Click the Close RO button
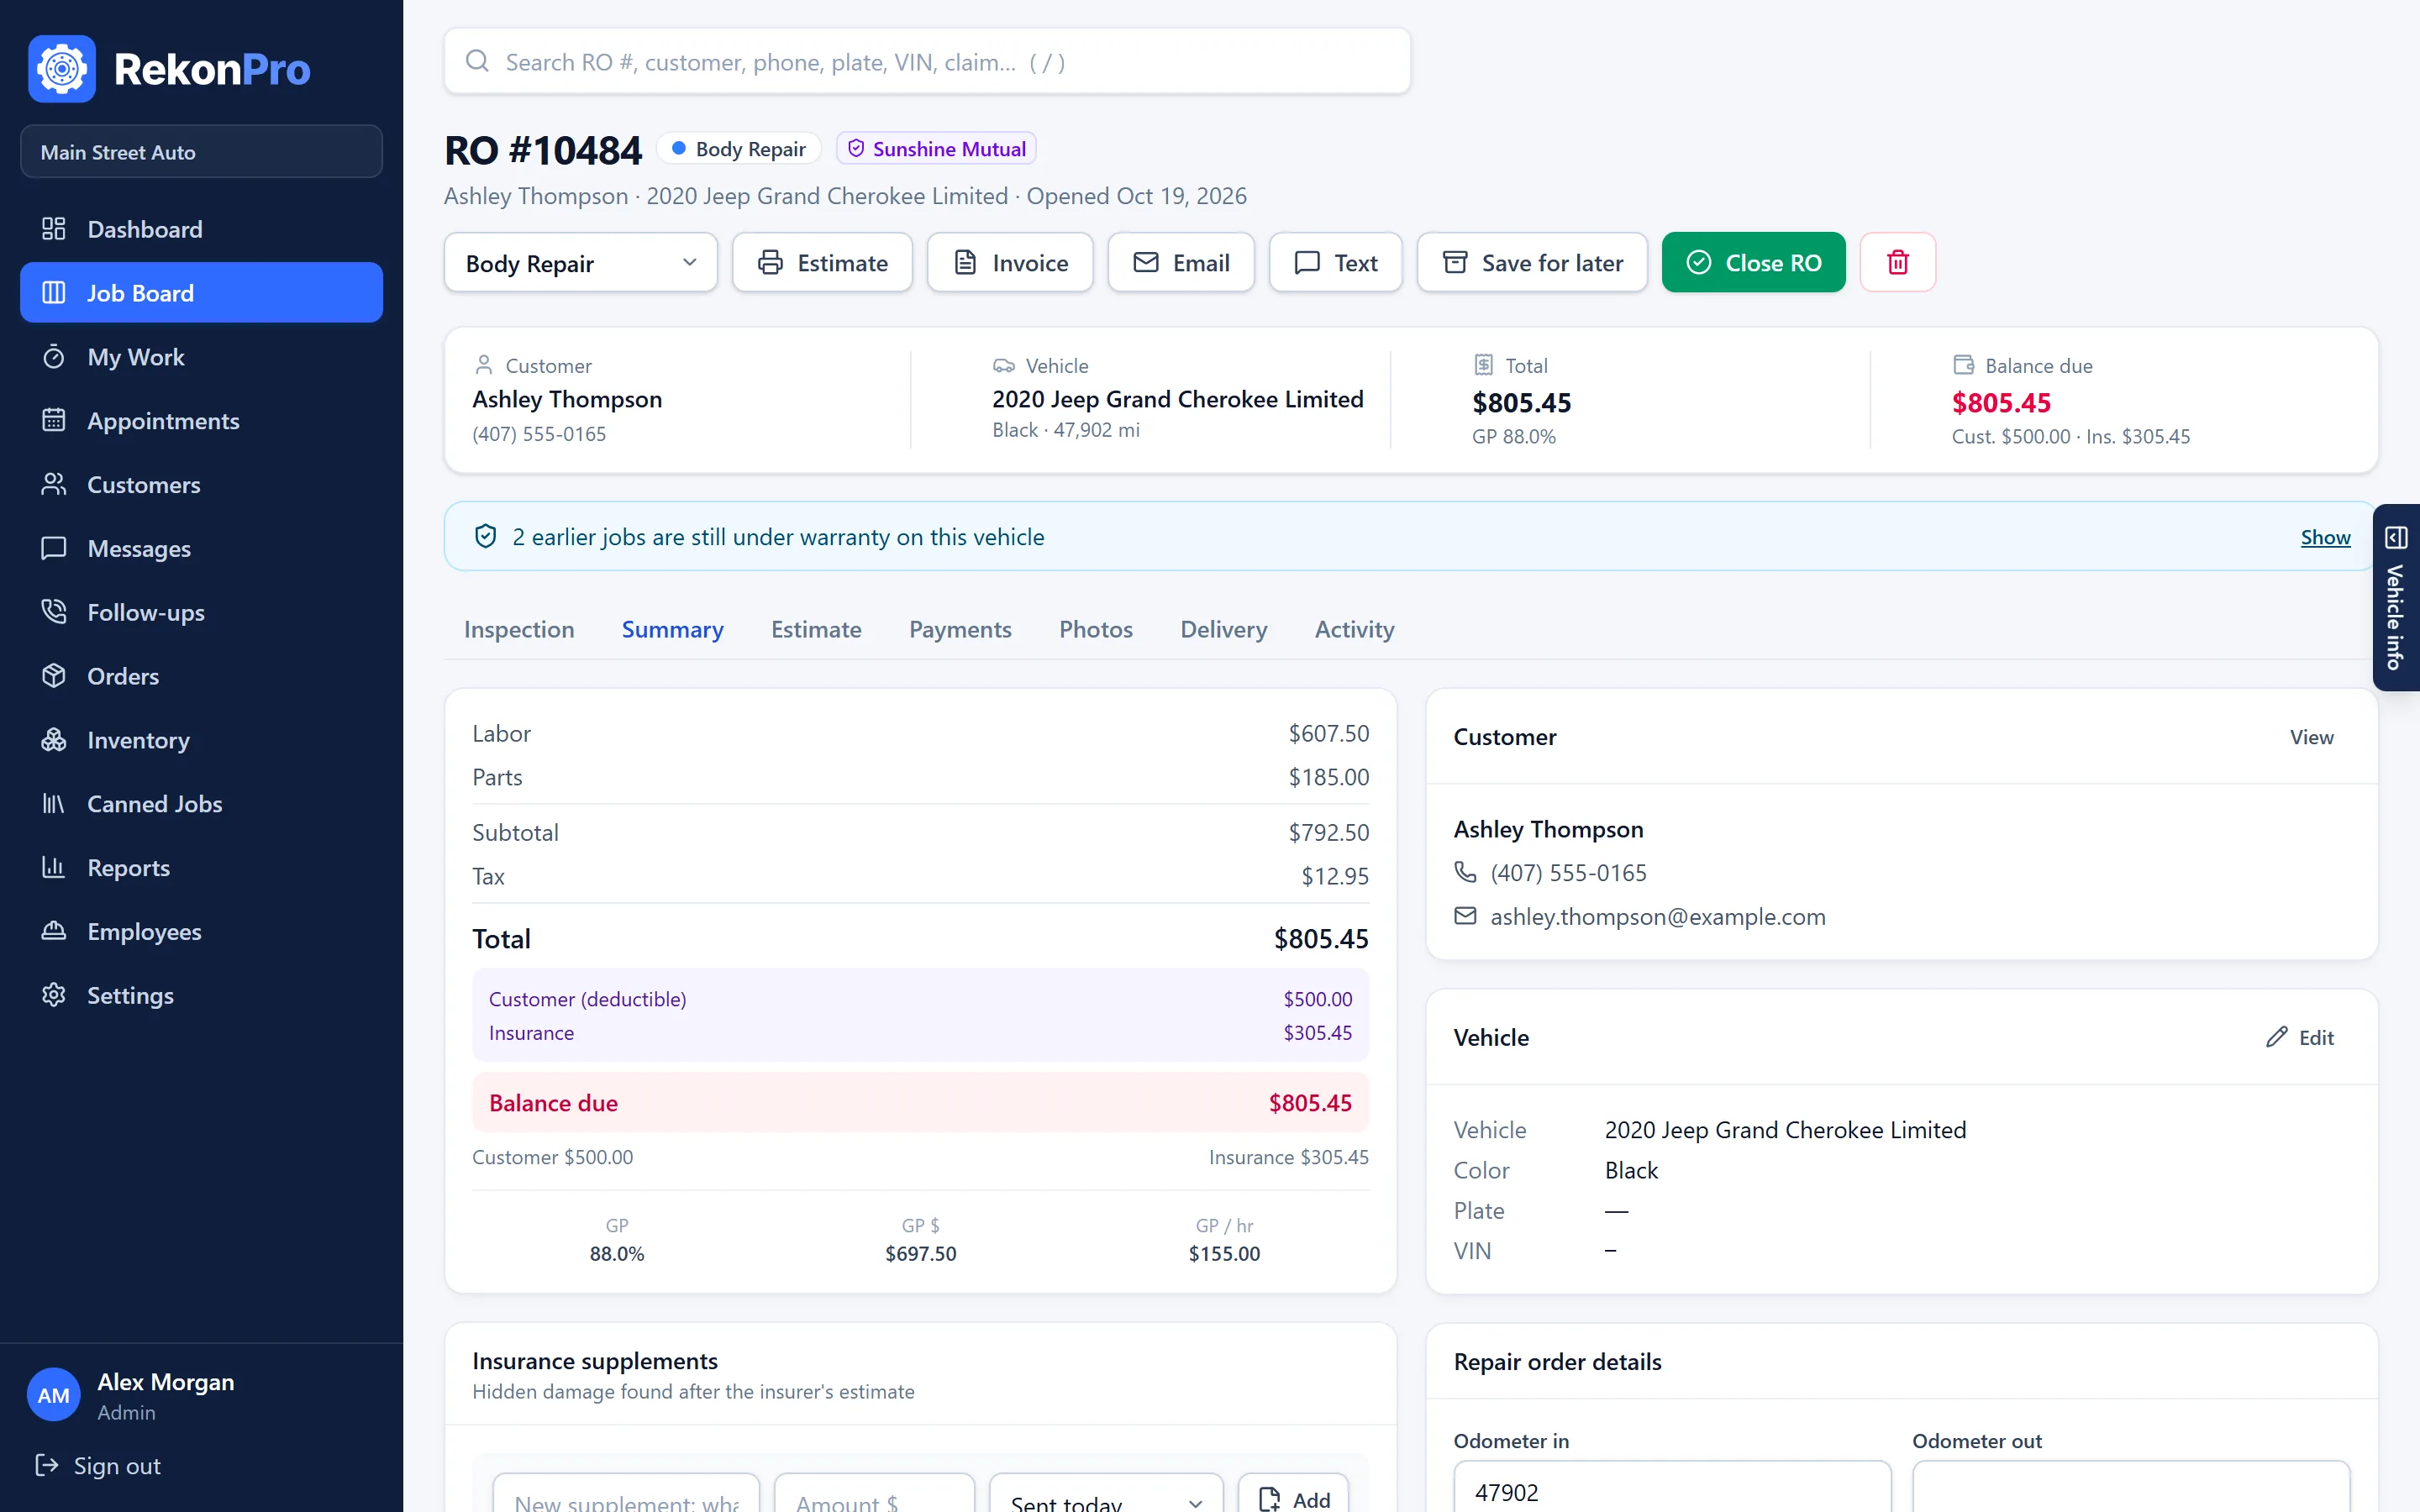Screen dimensions: 2420x1512 pyautogui.click(x=1754, y=262)
